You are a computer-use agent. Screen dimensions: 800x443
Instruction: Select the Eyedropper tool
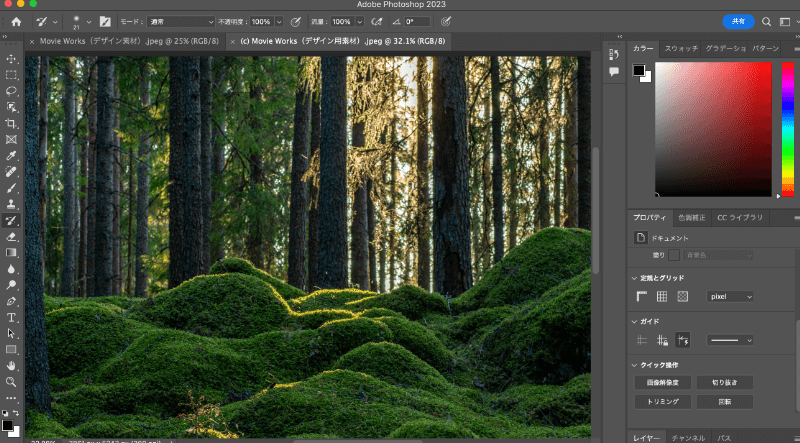pos(11,155)
